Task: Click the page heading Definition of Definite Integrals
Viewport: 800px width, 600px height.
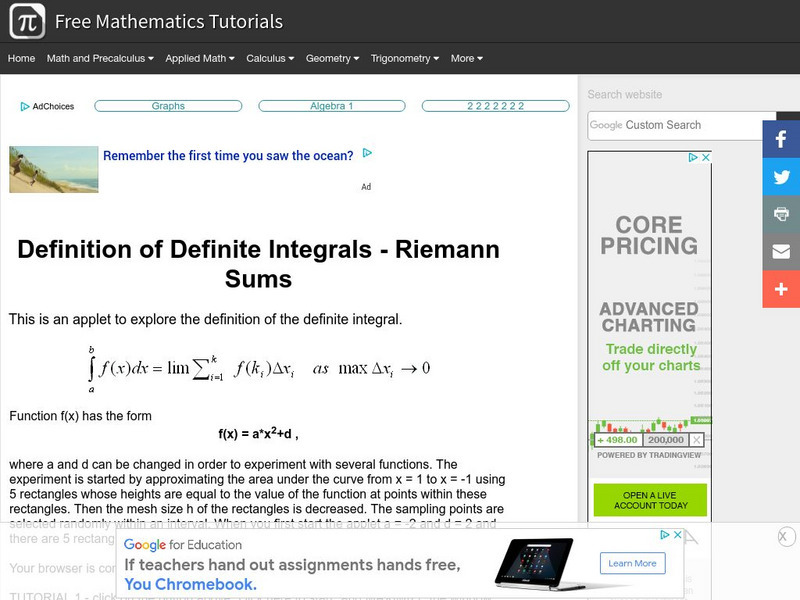Action: coord(258,264)
